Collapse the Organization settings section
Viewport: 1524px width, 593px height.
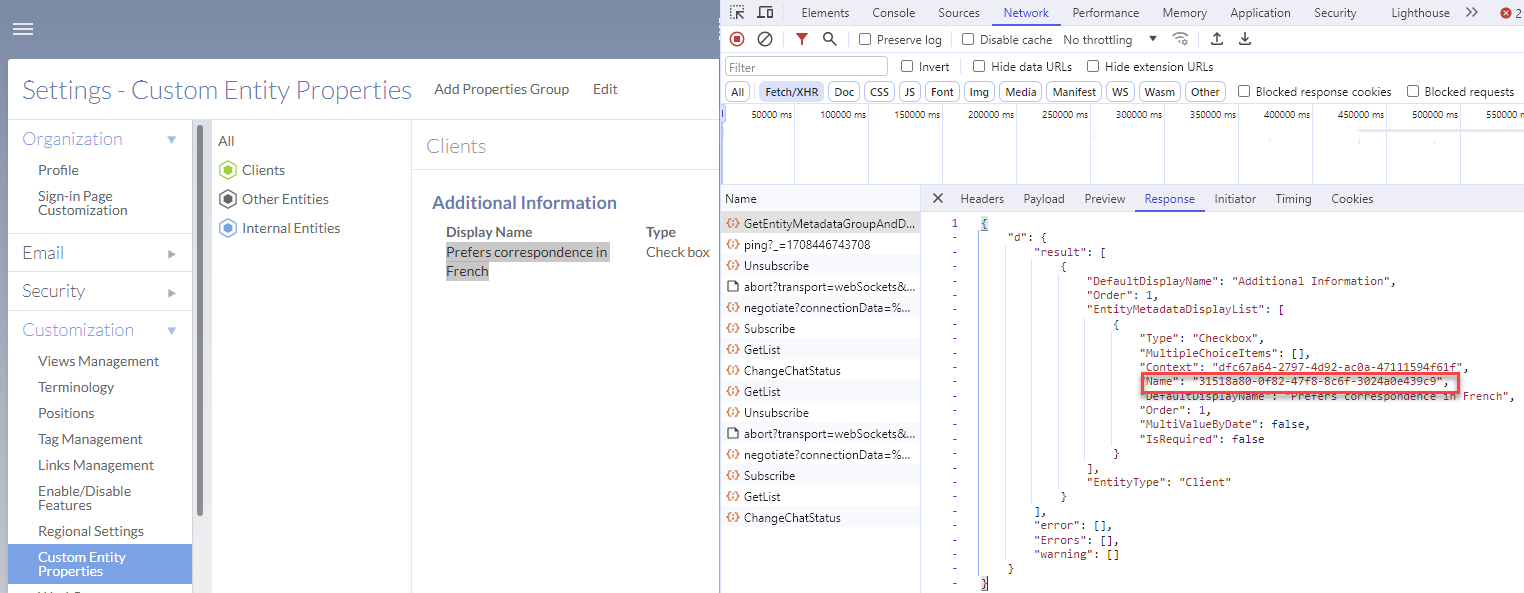point(171,139)
